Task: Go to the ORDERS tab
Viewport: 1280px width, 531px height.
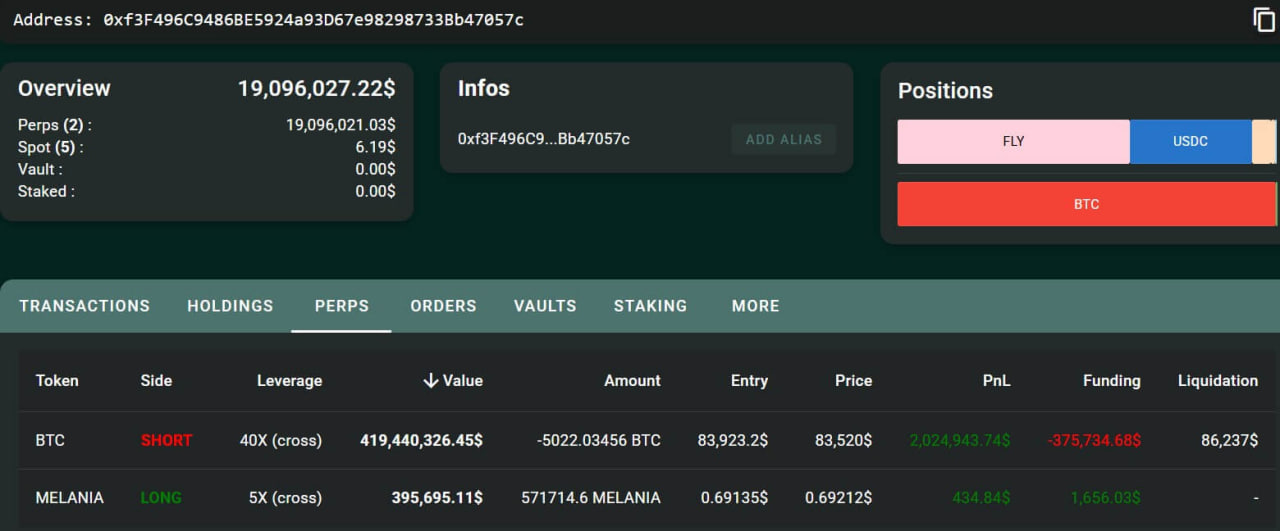Action: coord(443,306)
